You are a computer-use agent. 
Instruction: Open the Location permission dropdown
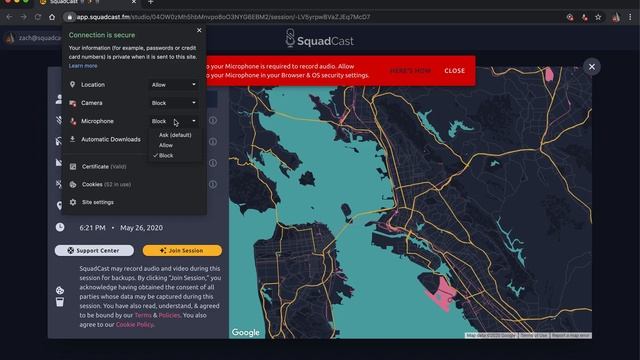pyautogui.click(x=173, y=84)
